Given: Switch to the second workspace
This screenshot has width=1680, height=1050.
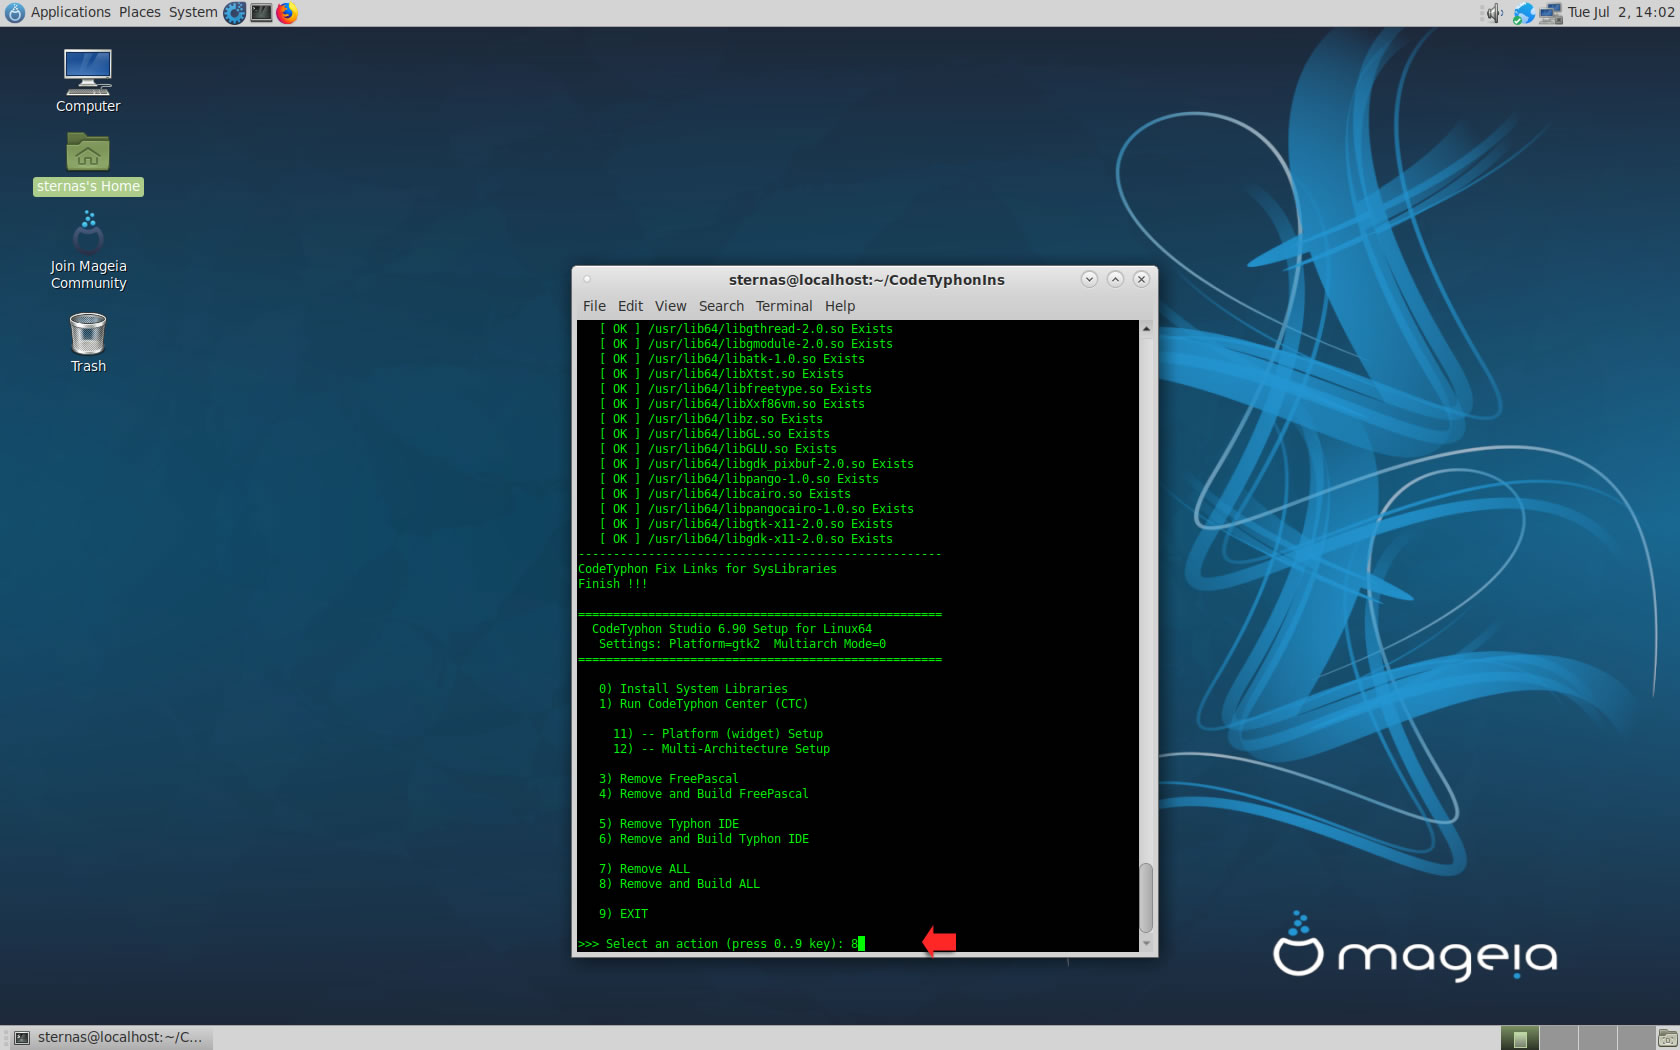Looking at the screenshot, I should tap(1559, 1038).
